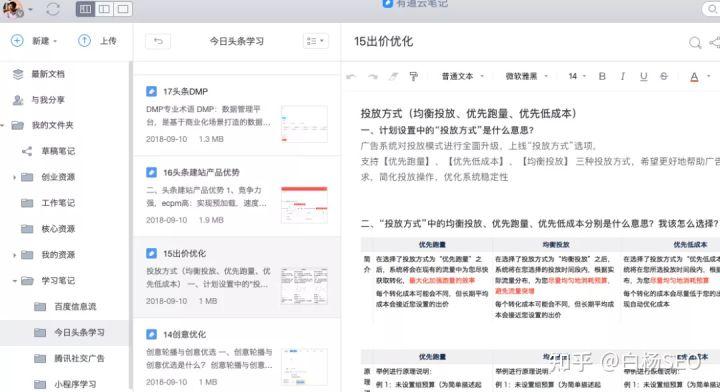Toggle strikethrough formatting
Viewport: 720px width, 392px height.
point(664,76)
